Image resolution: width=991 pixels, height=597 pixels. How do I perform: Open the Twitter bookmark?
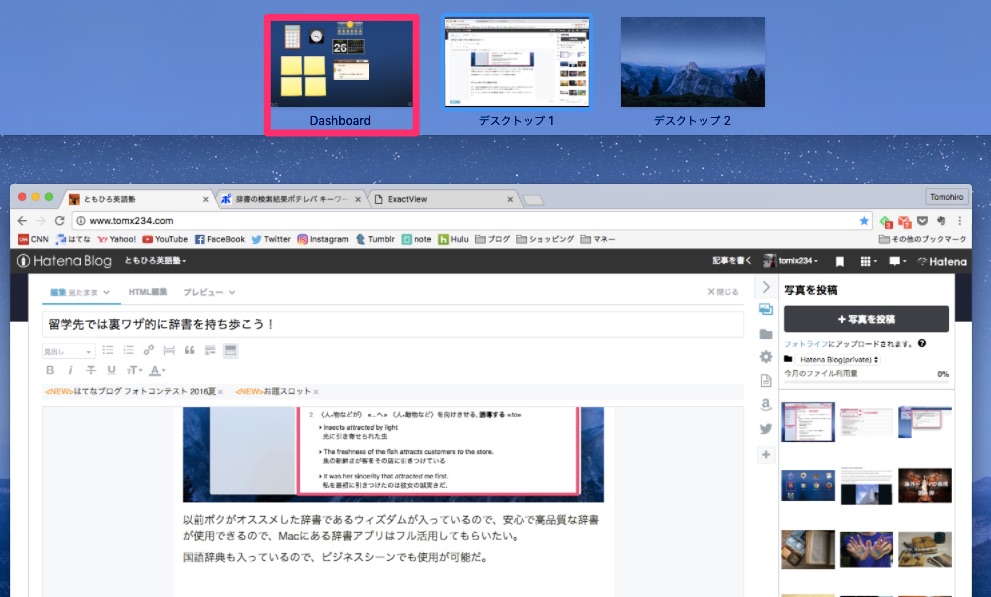271,239
